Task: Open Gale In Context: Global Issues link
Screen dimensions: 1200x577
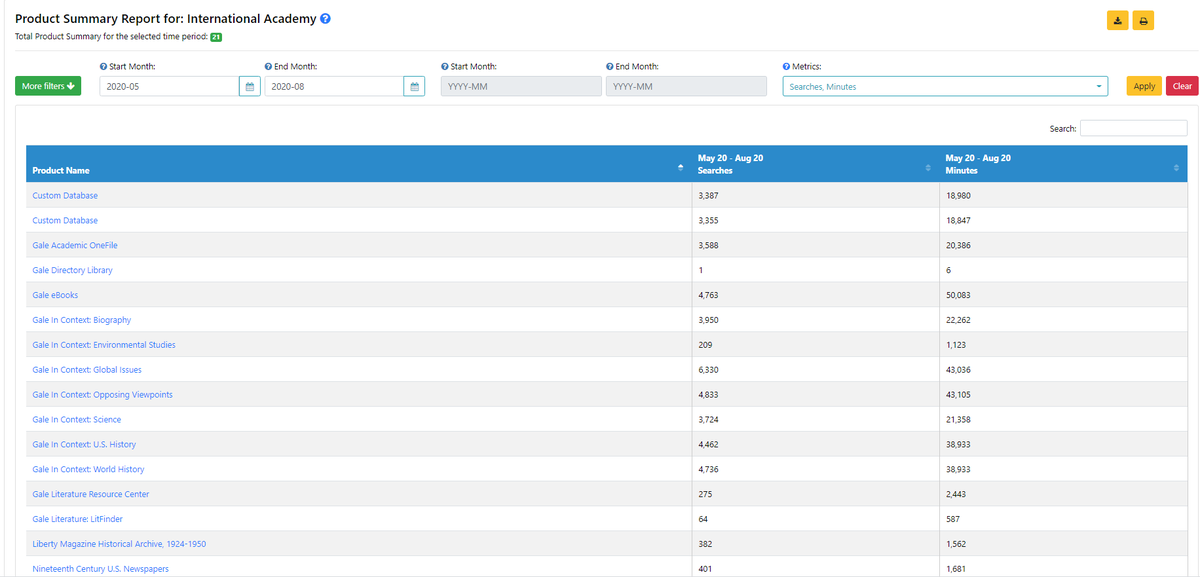Action: (87, 370)
